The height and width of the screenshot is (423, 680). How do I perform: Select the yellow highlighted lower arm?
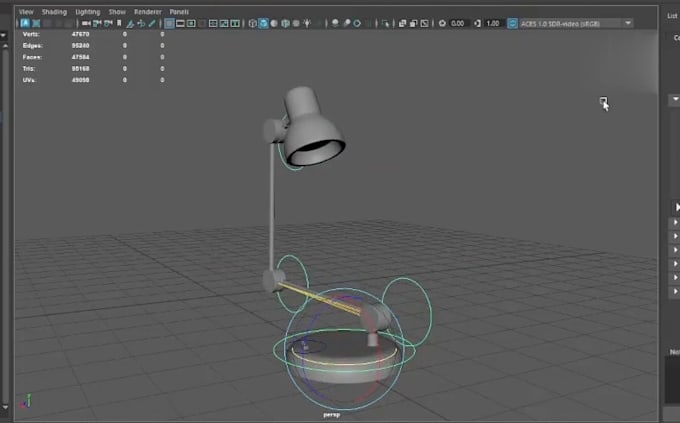320,297
